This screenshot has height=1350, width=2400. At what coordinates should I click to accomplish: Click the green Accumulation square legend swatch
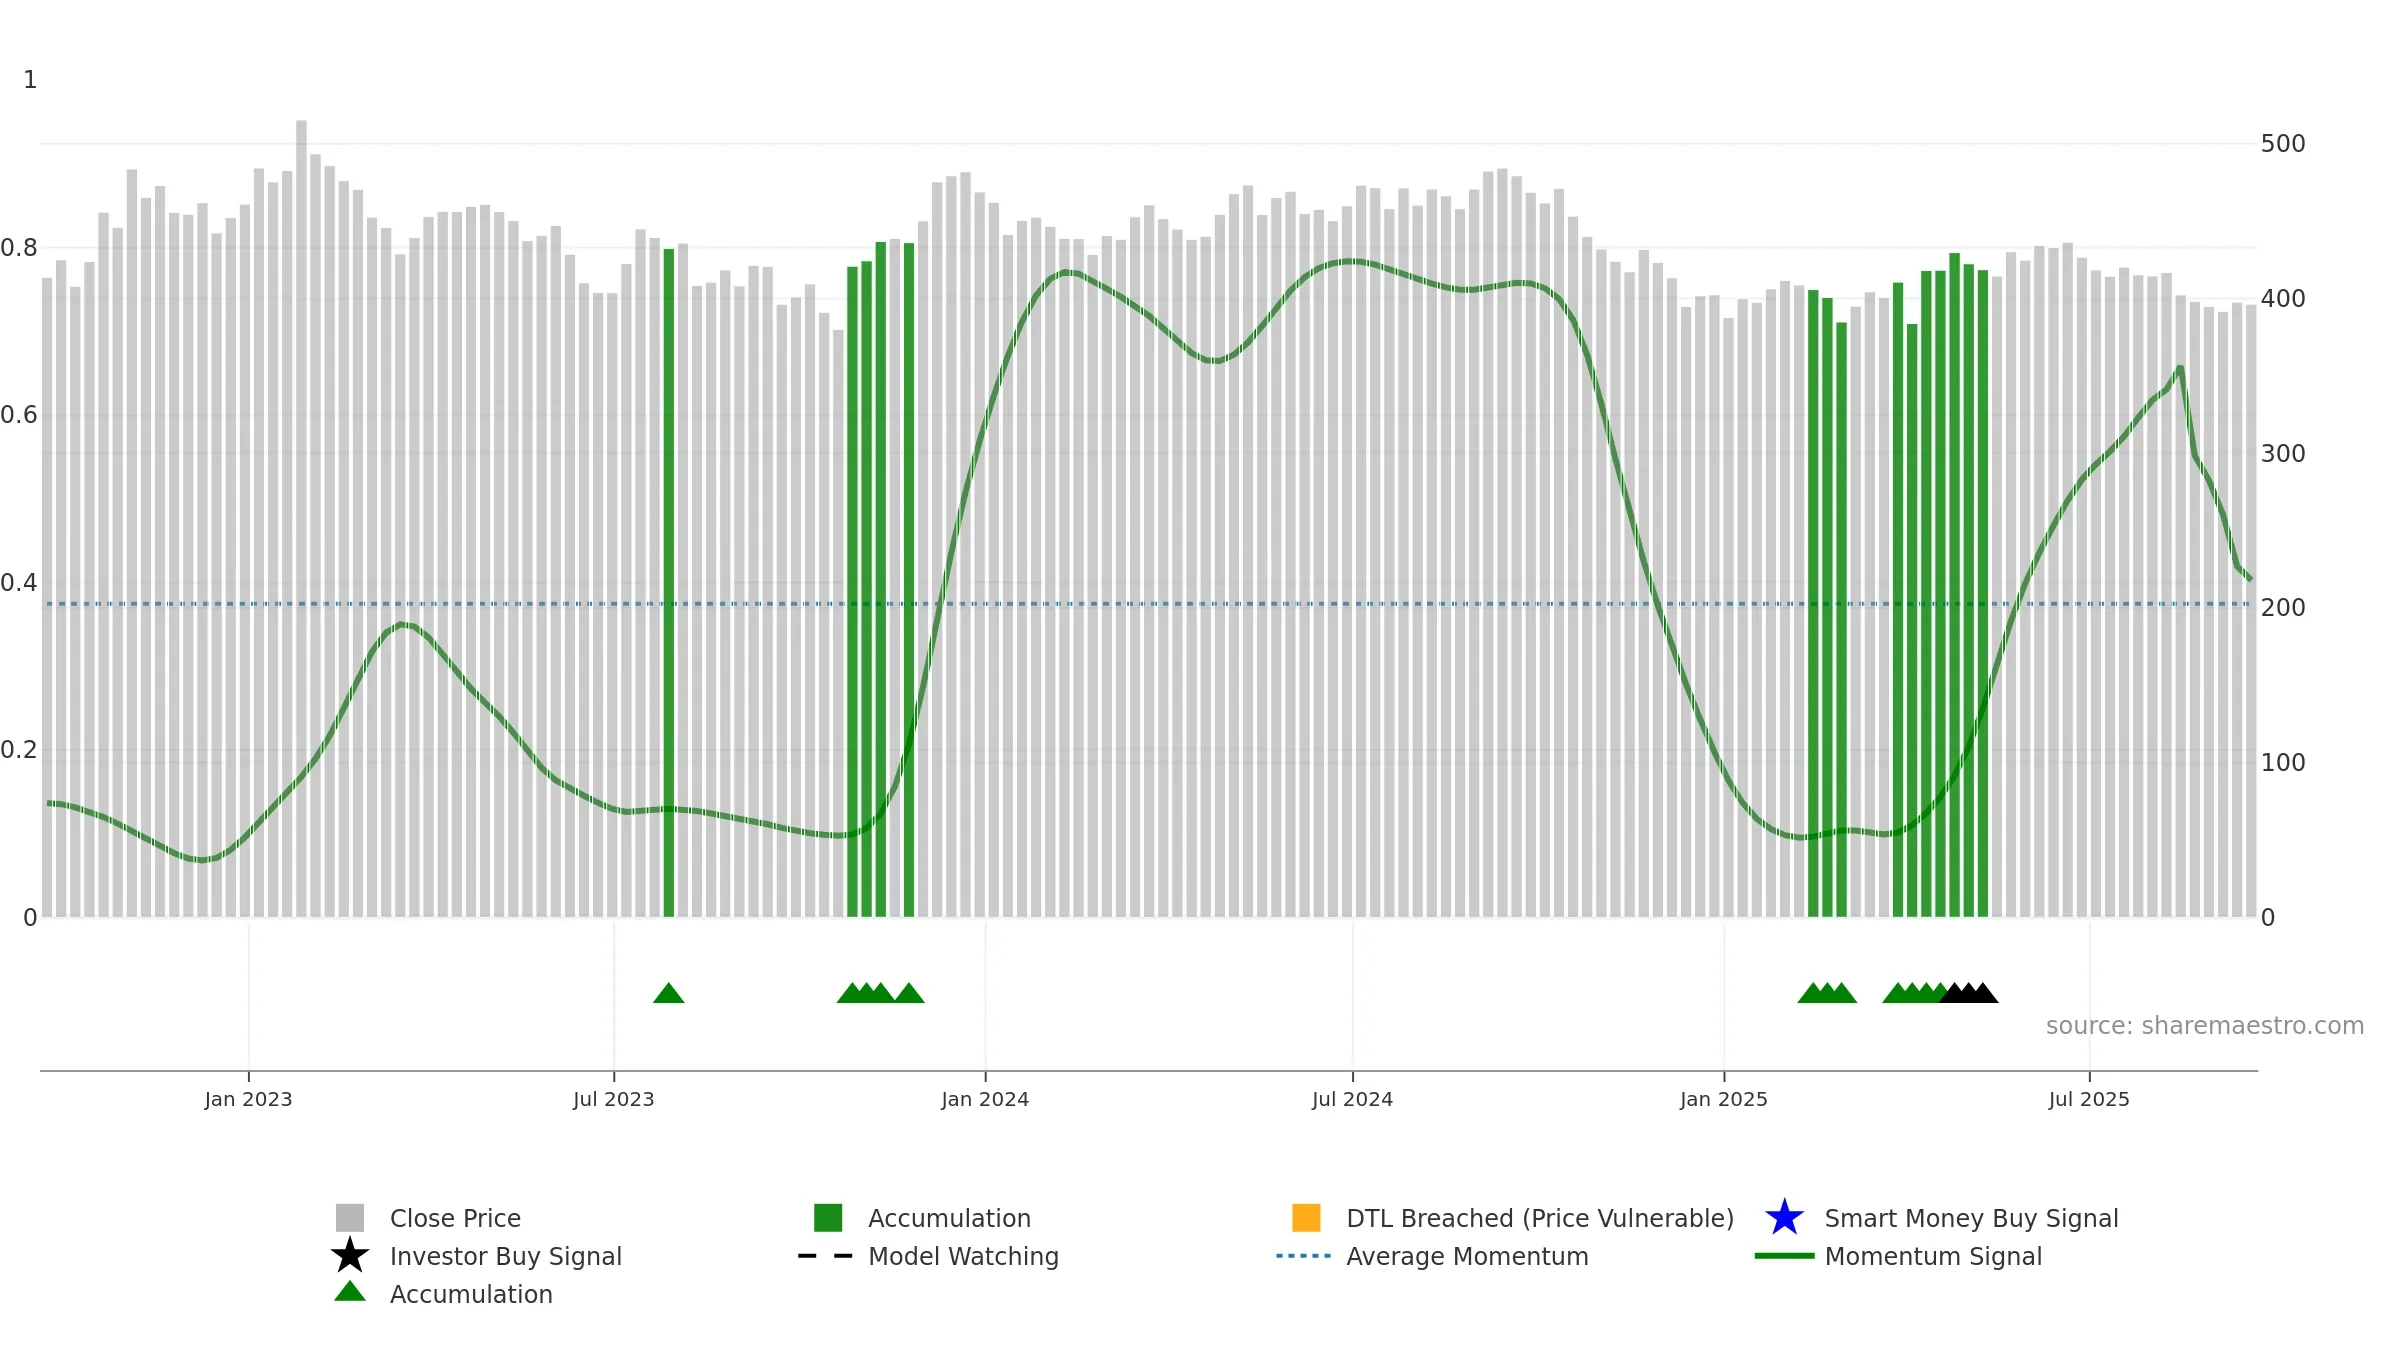point(828,1218)
